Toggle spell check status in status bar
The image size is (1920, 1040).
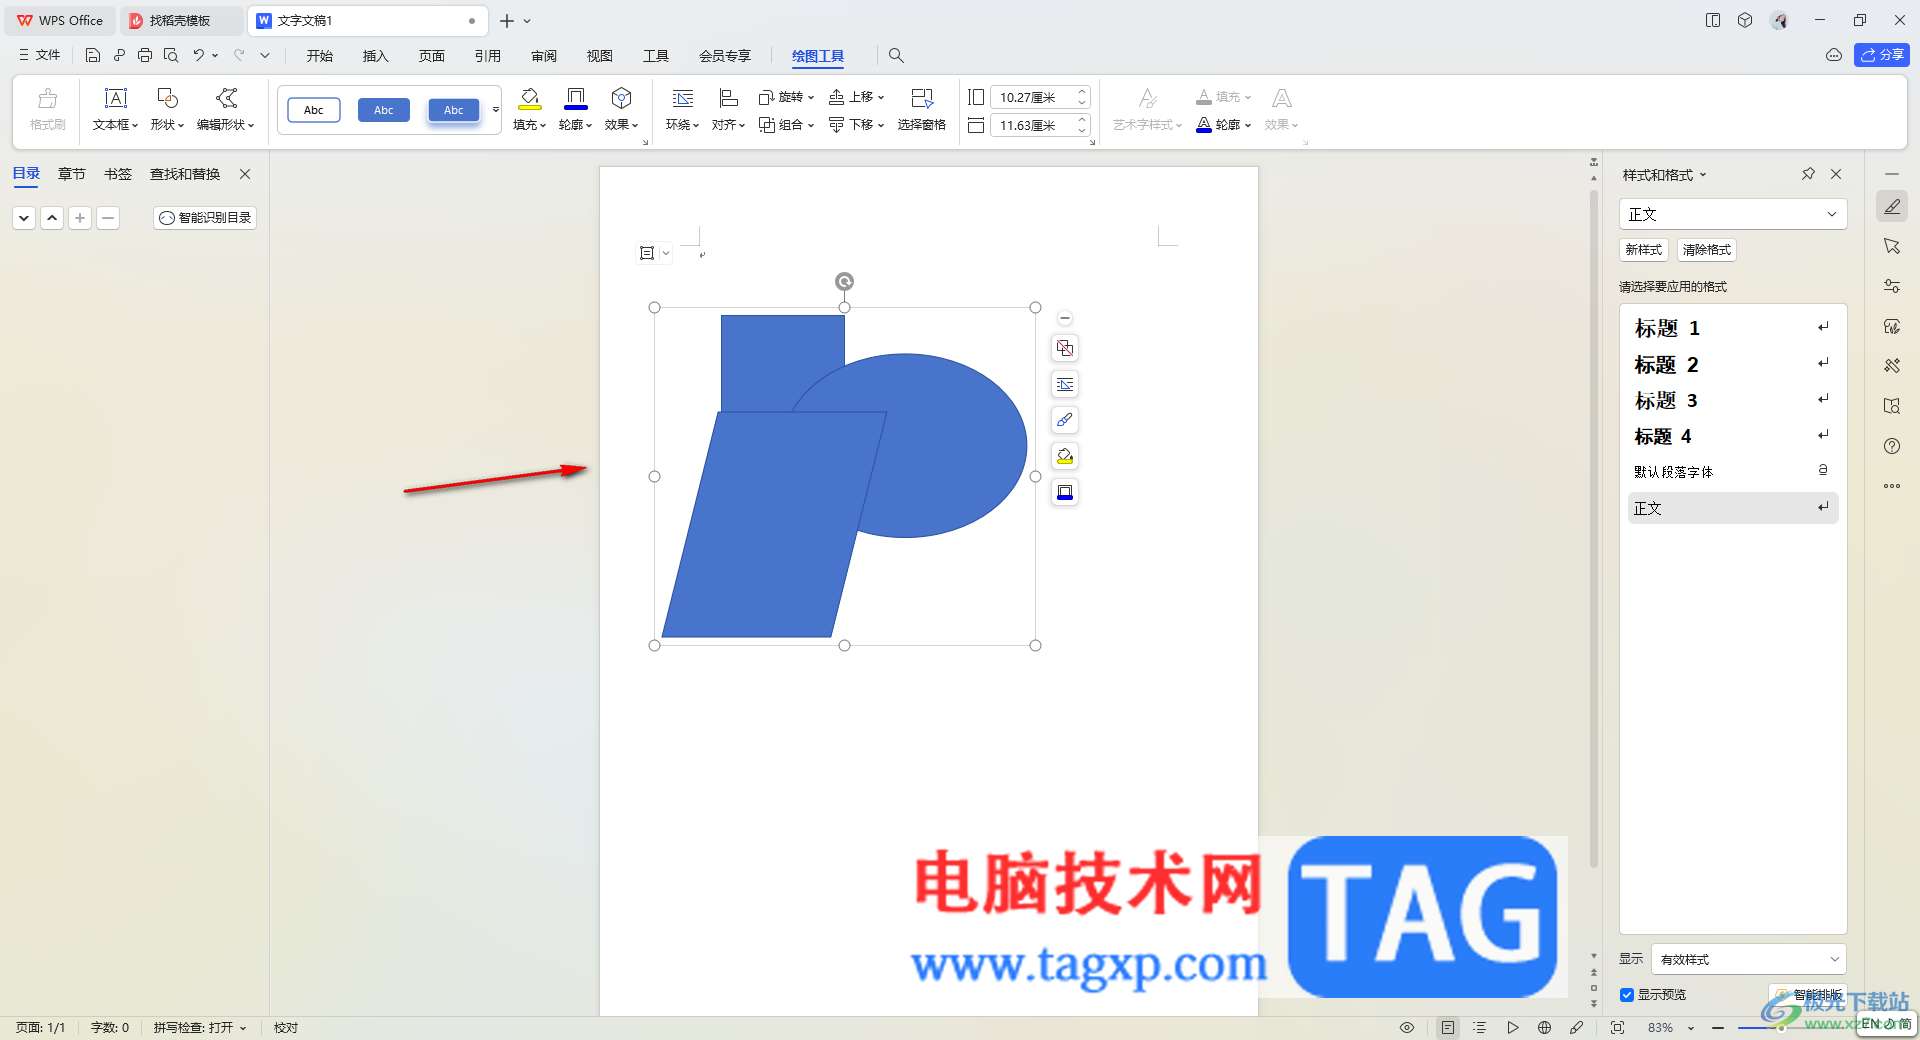pyautogui.click(x=199, y=1027)
